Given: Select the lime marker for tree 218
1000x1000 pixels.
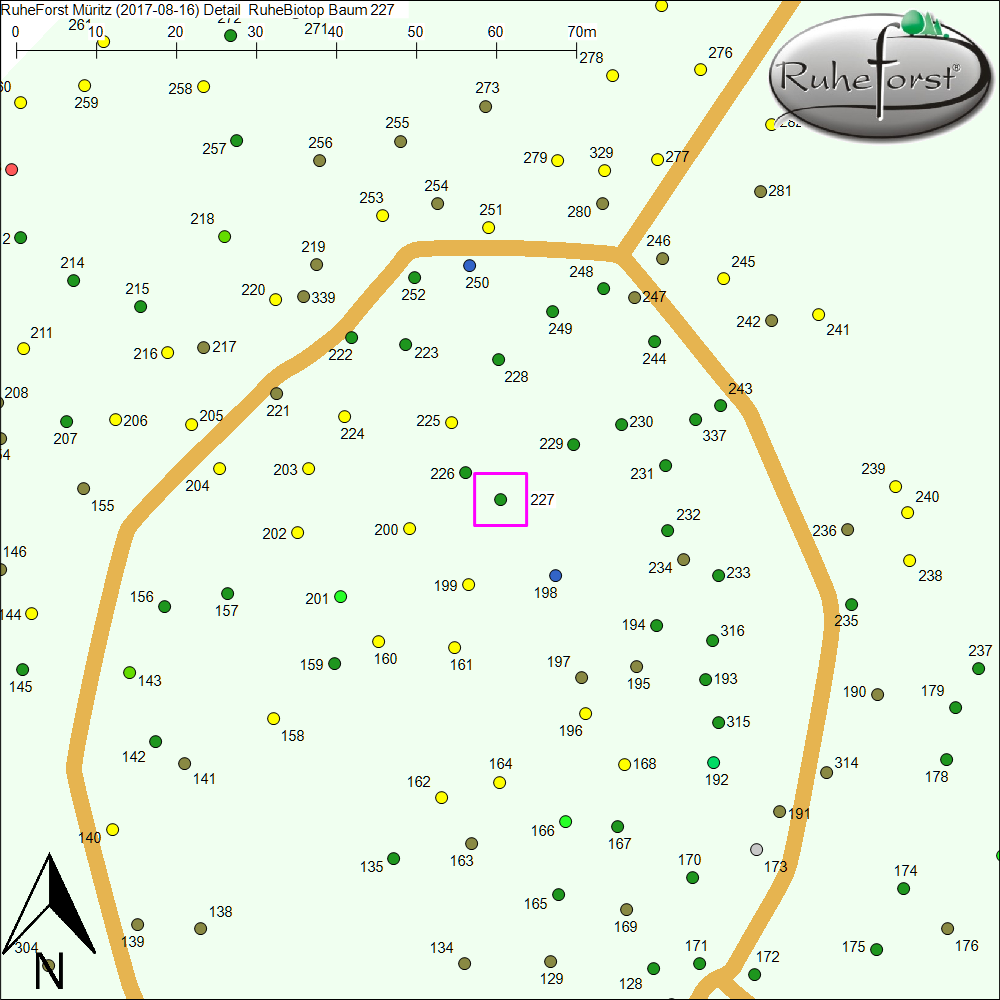Looking at the screenshot, I should click(225, 237).
